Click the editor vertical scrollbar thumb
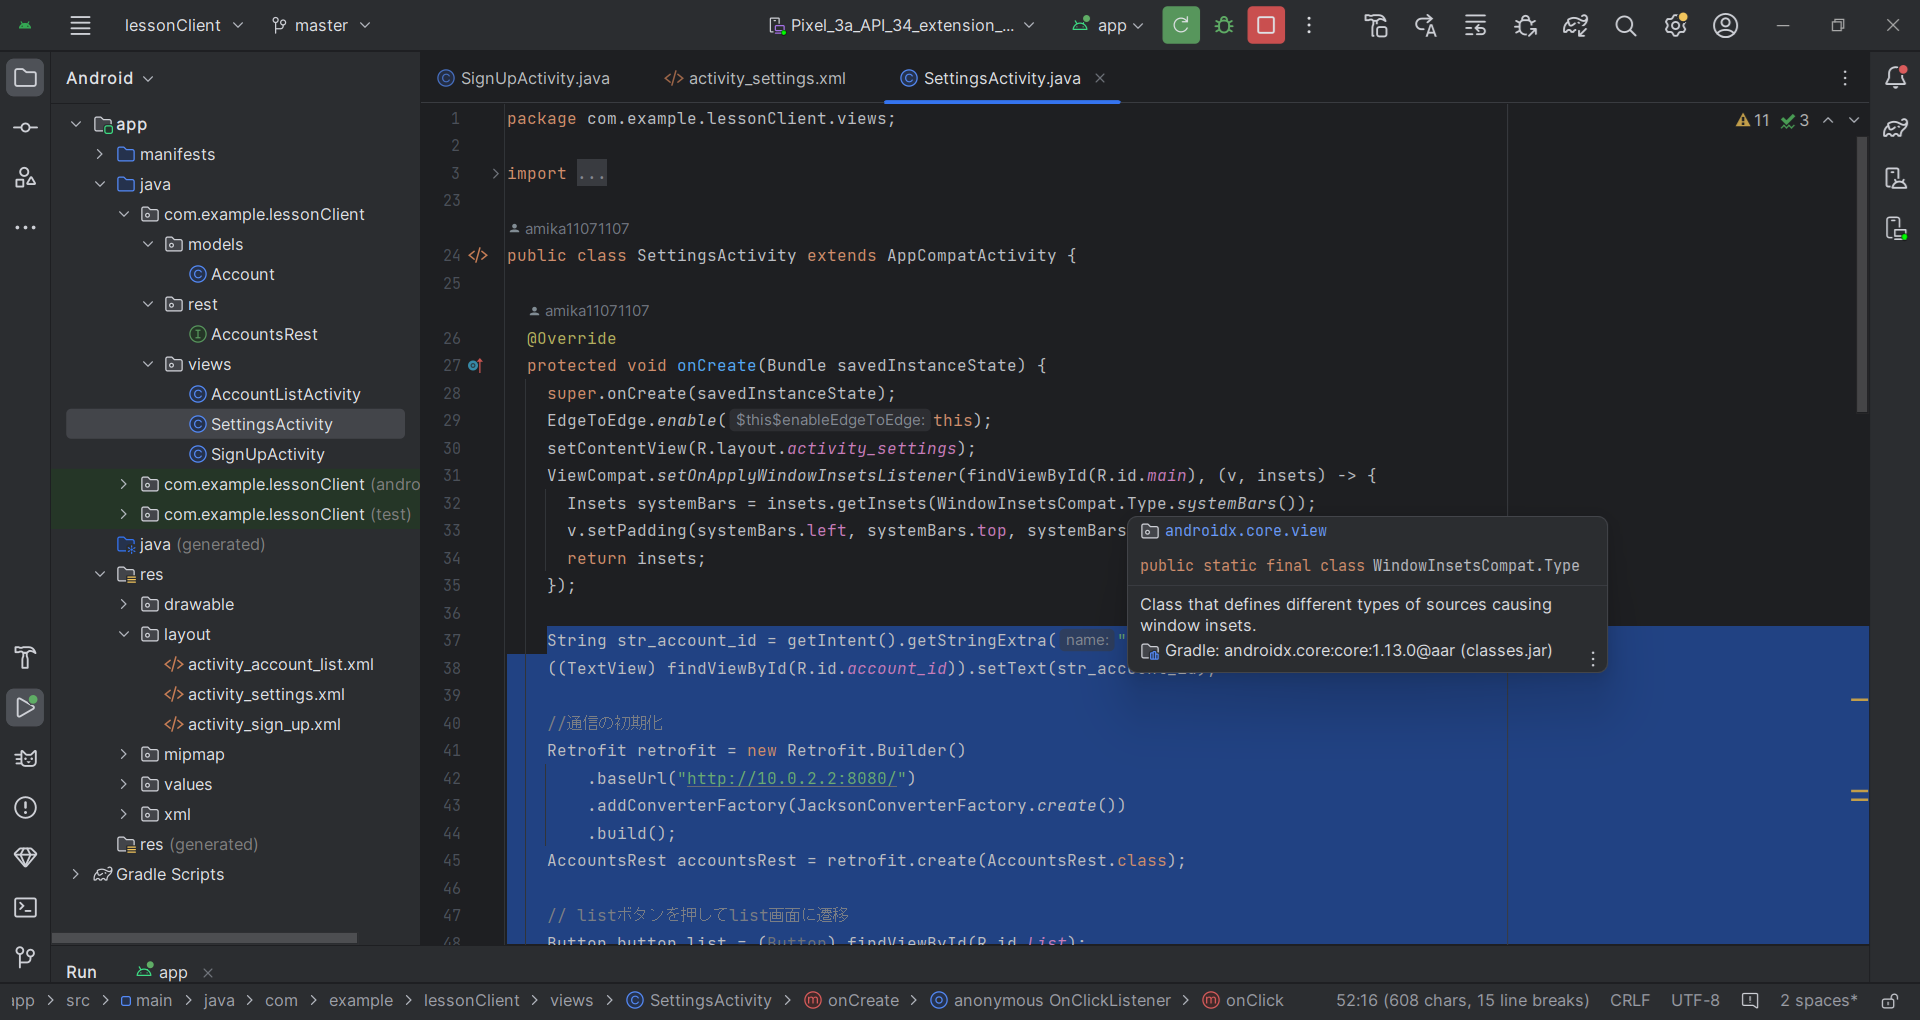 pos(1862,274)
